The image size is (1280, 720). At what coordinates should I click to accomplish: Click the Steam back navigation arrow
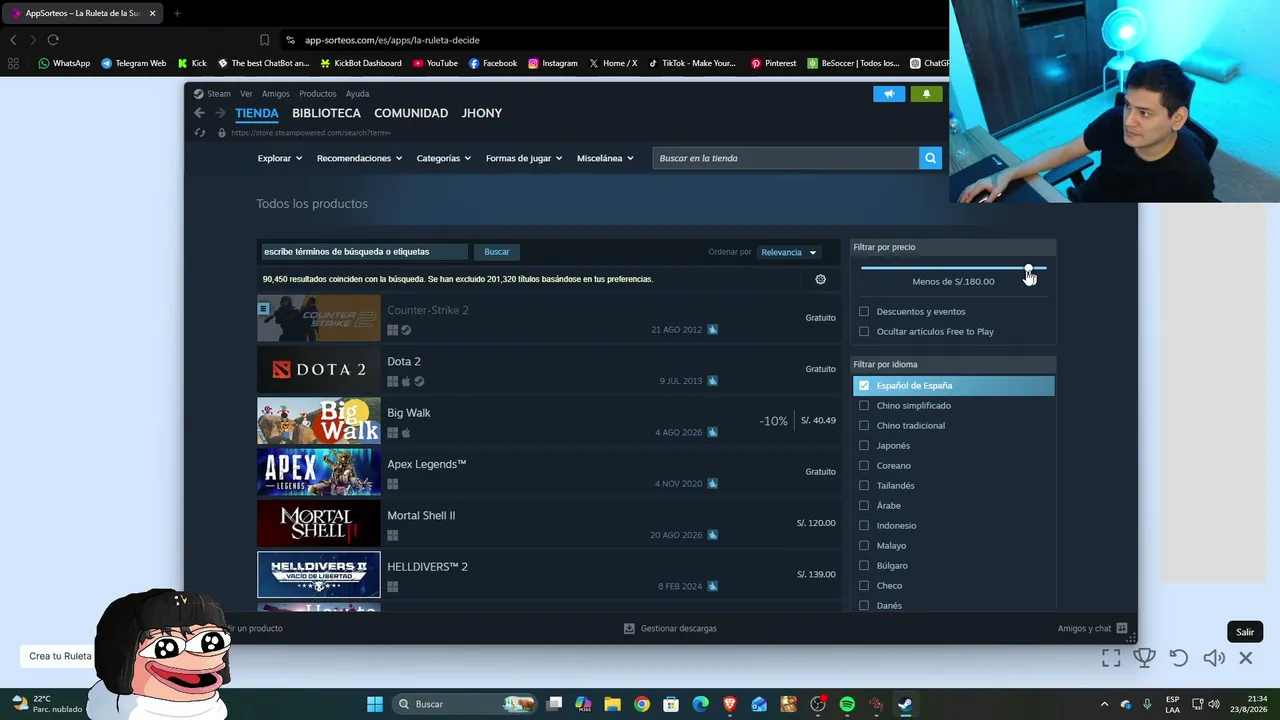pos(199,113)
